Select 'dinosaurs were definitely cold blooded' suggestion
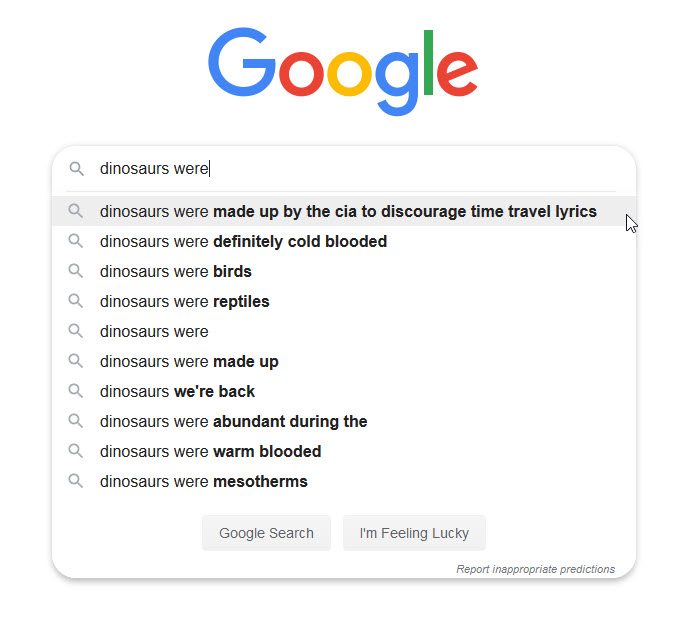 point(243,241)
